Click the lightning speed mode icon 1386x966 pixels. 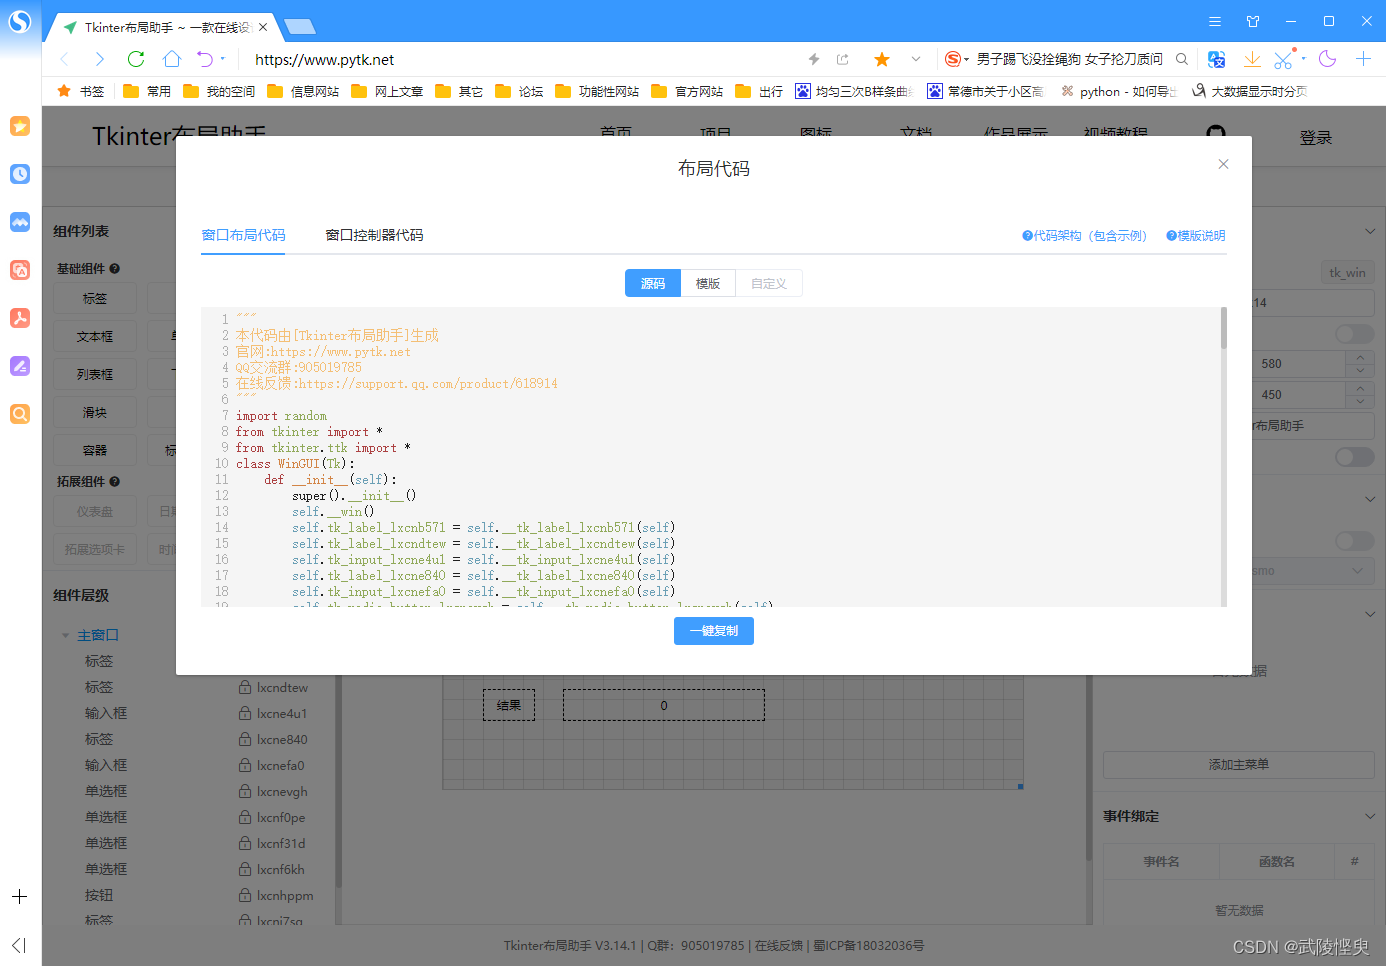click(x=814, y=59)
